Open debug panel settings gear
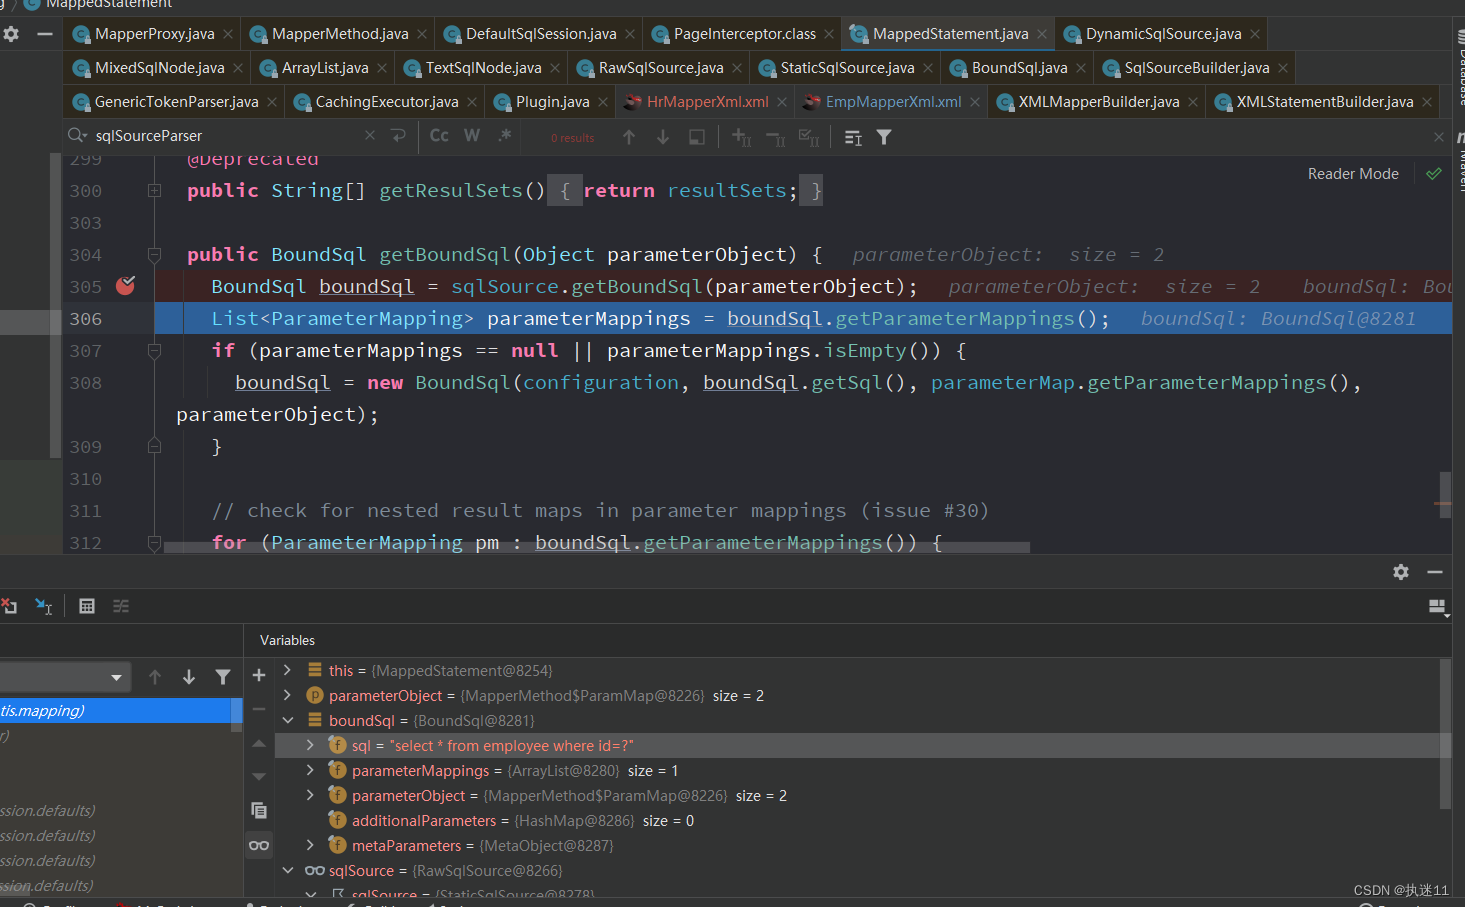Screen dimensions: 1465x907 [1401, 572]
